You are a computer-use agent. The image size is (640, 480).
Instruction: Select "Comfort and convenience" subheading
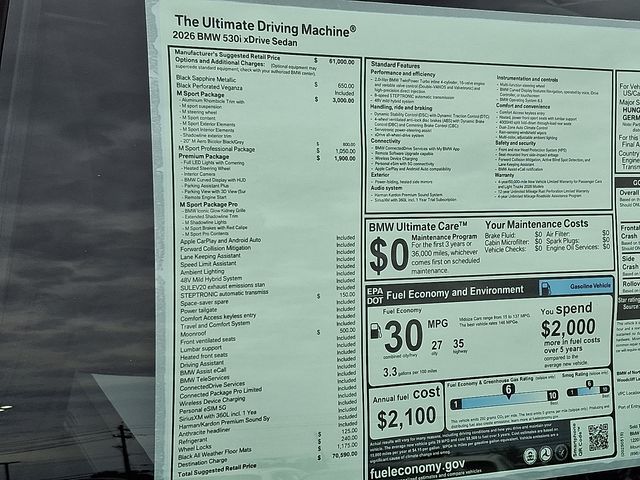(x=523, y=106)
